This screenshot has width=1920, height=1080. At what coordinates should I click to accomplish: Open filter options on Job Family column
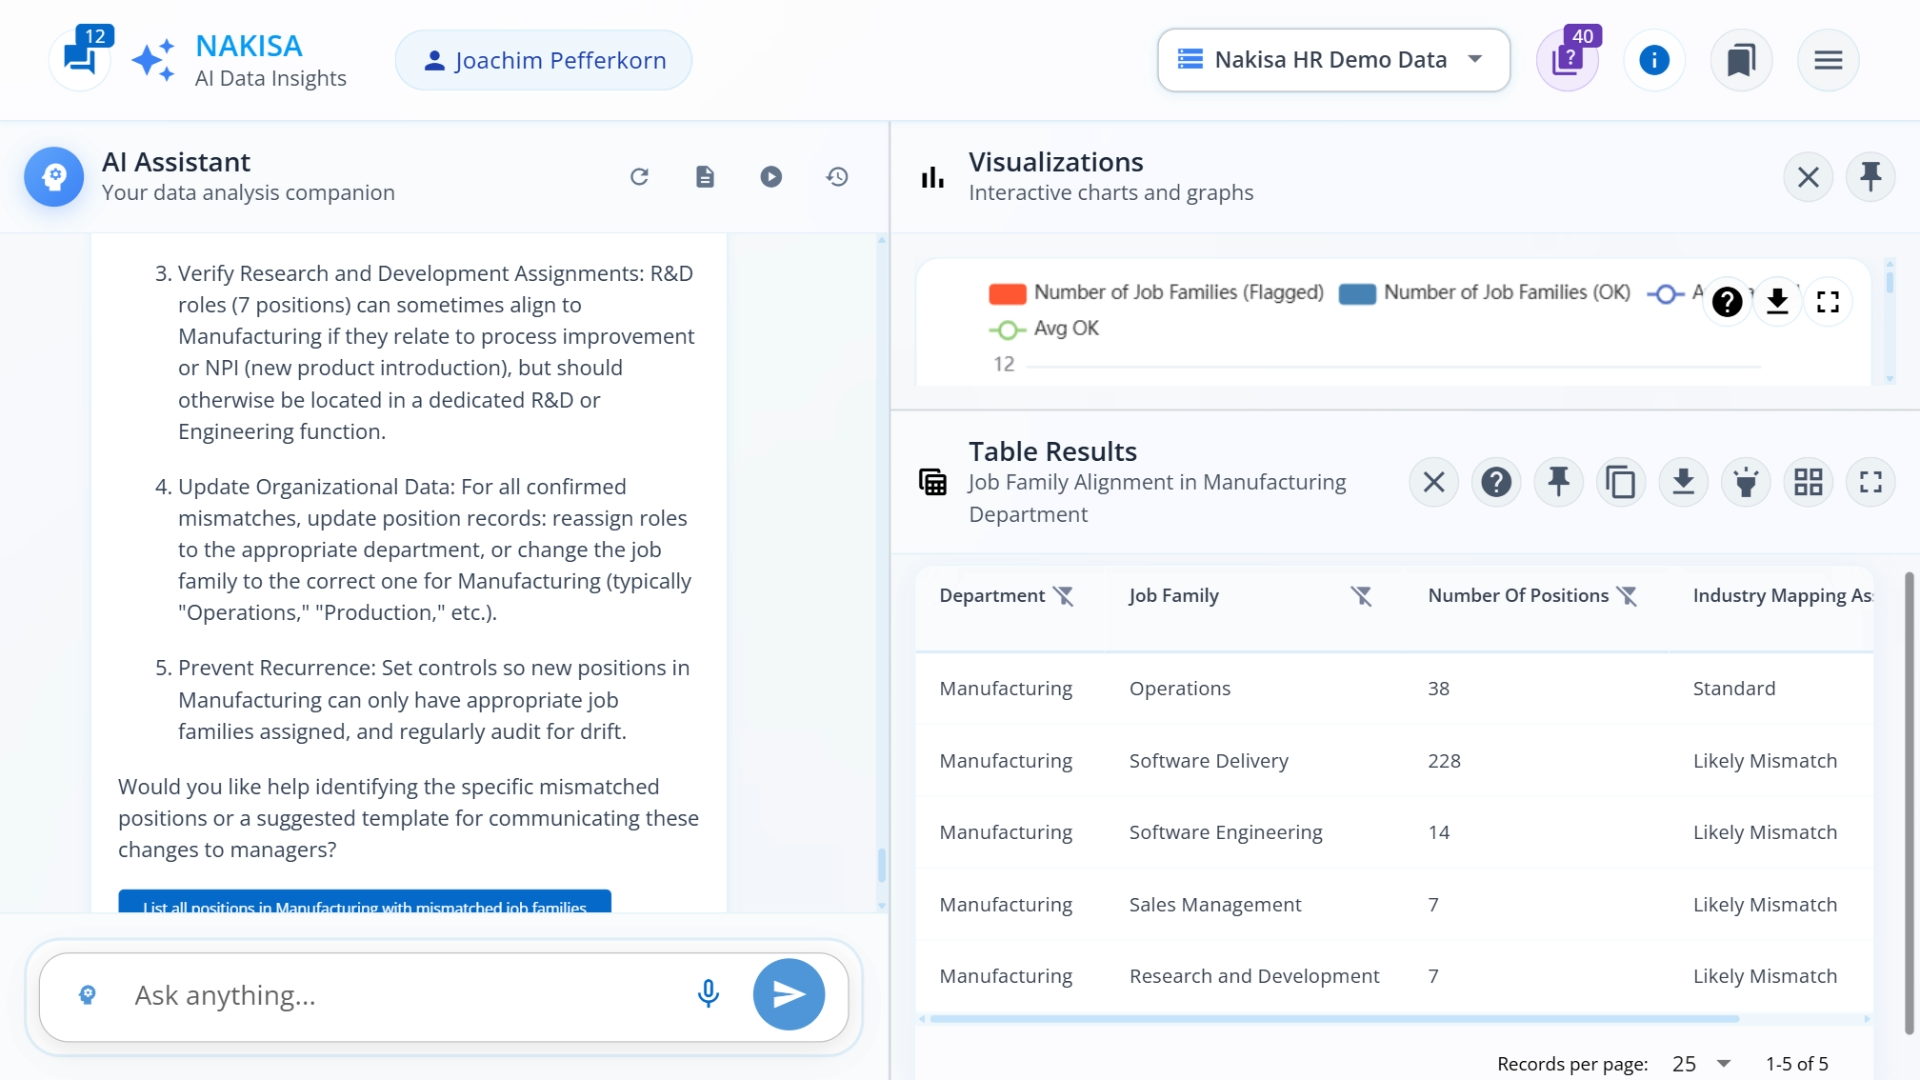click(x=1362, y=595)
